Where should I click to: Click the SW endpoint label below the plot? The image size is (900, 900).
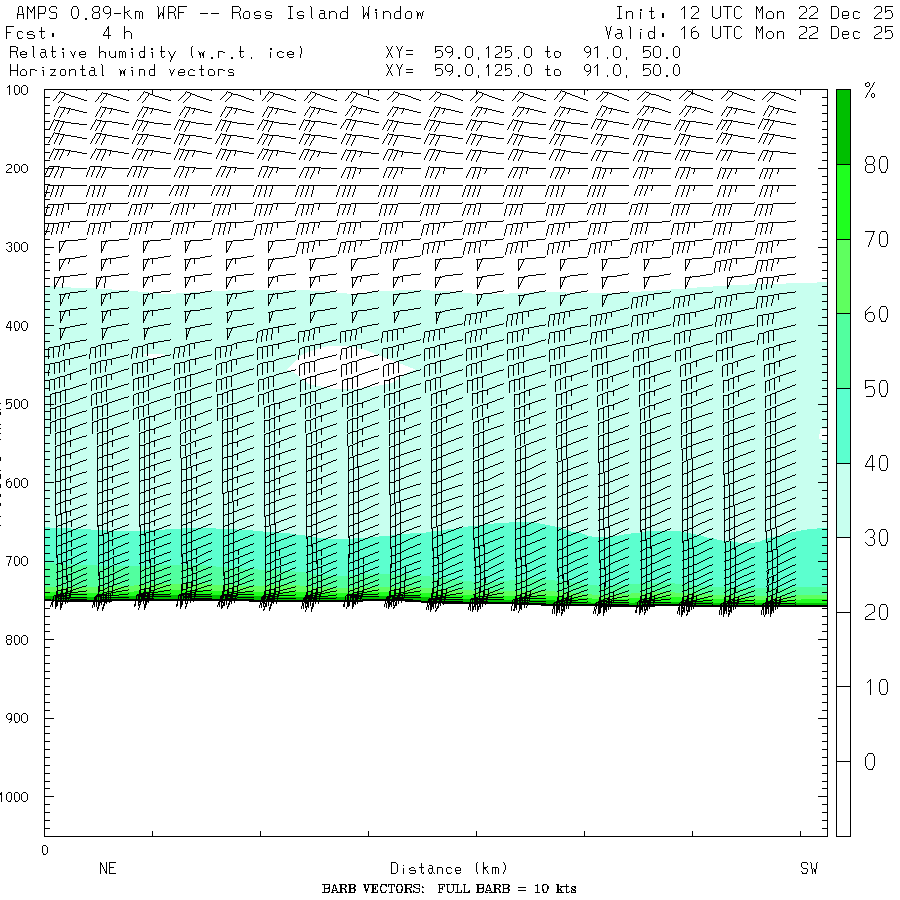(808, 868)
